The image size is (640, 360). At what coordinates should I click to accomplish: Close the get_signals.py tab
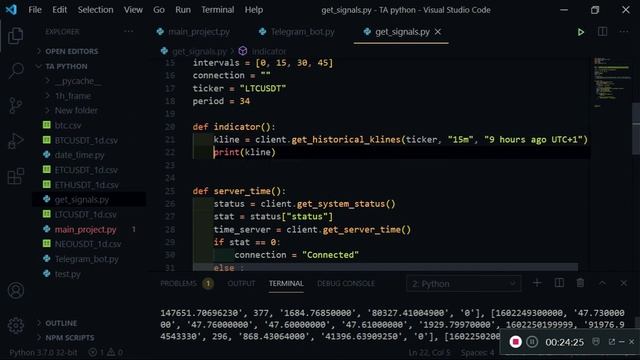click(438, 31)
